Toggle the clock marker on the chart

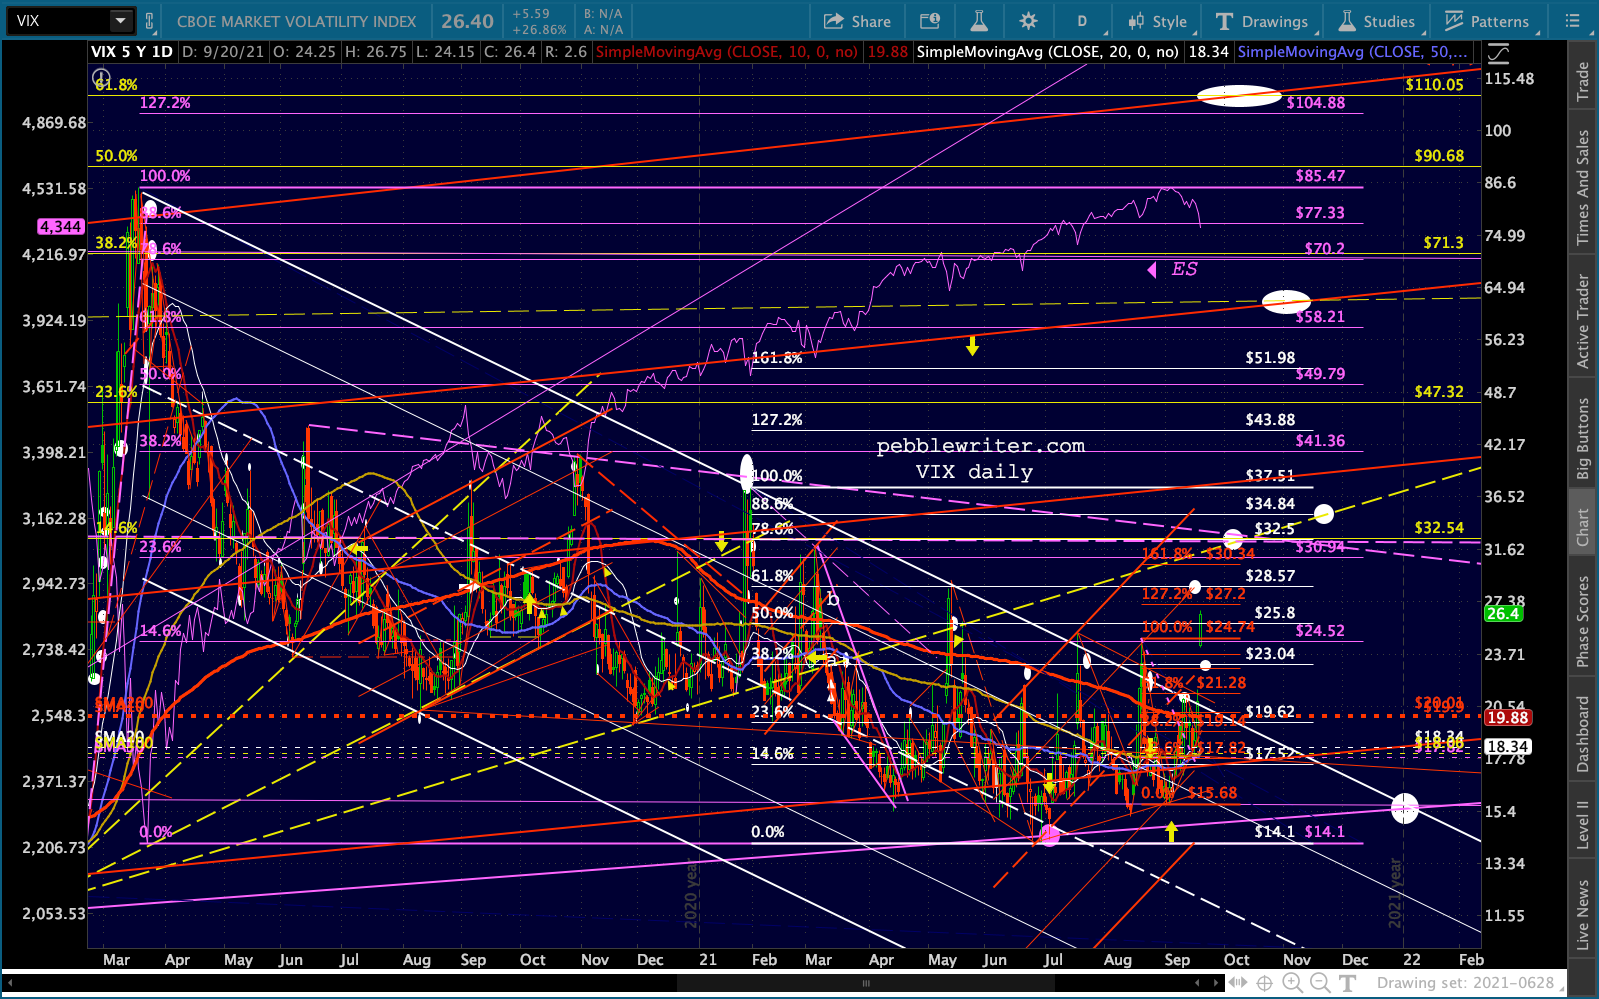(100, 76)
